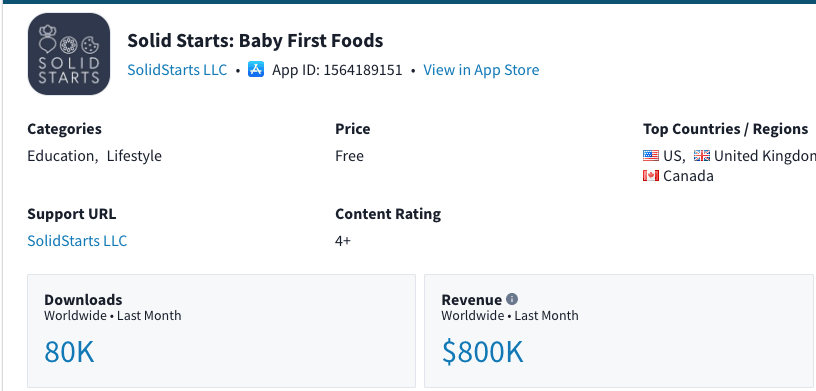Open the SolidStarts LLC support URL link

pyautogui.click(x=77, y=241)
